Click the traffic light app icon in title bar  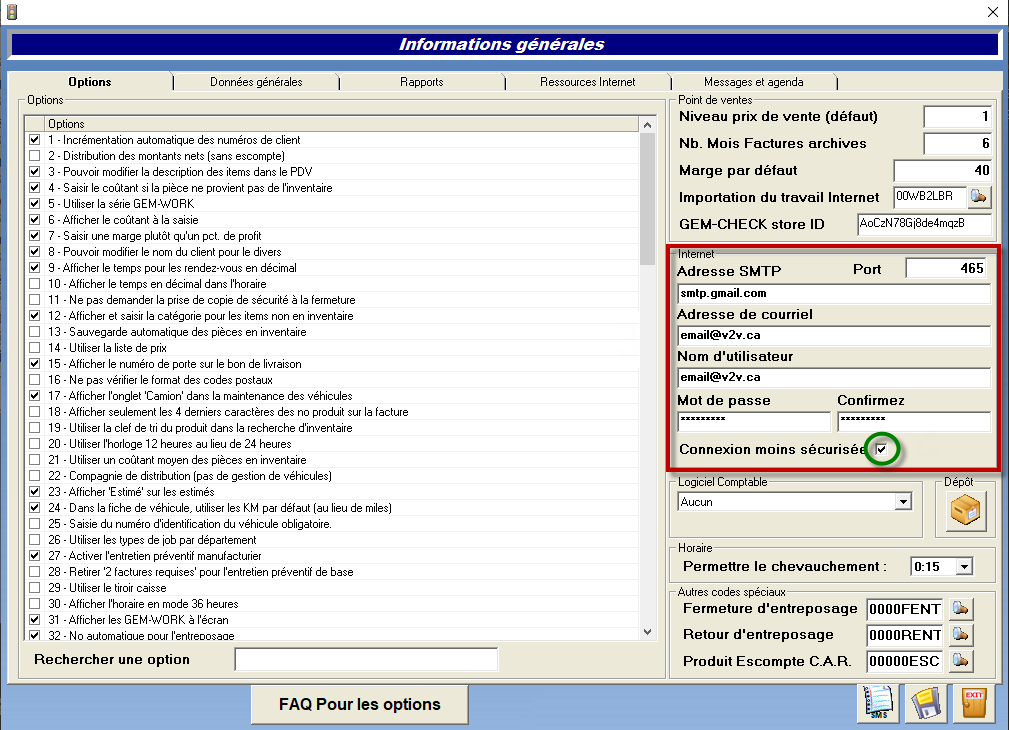point(12,12)
